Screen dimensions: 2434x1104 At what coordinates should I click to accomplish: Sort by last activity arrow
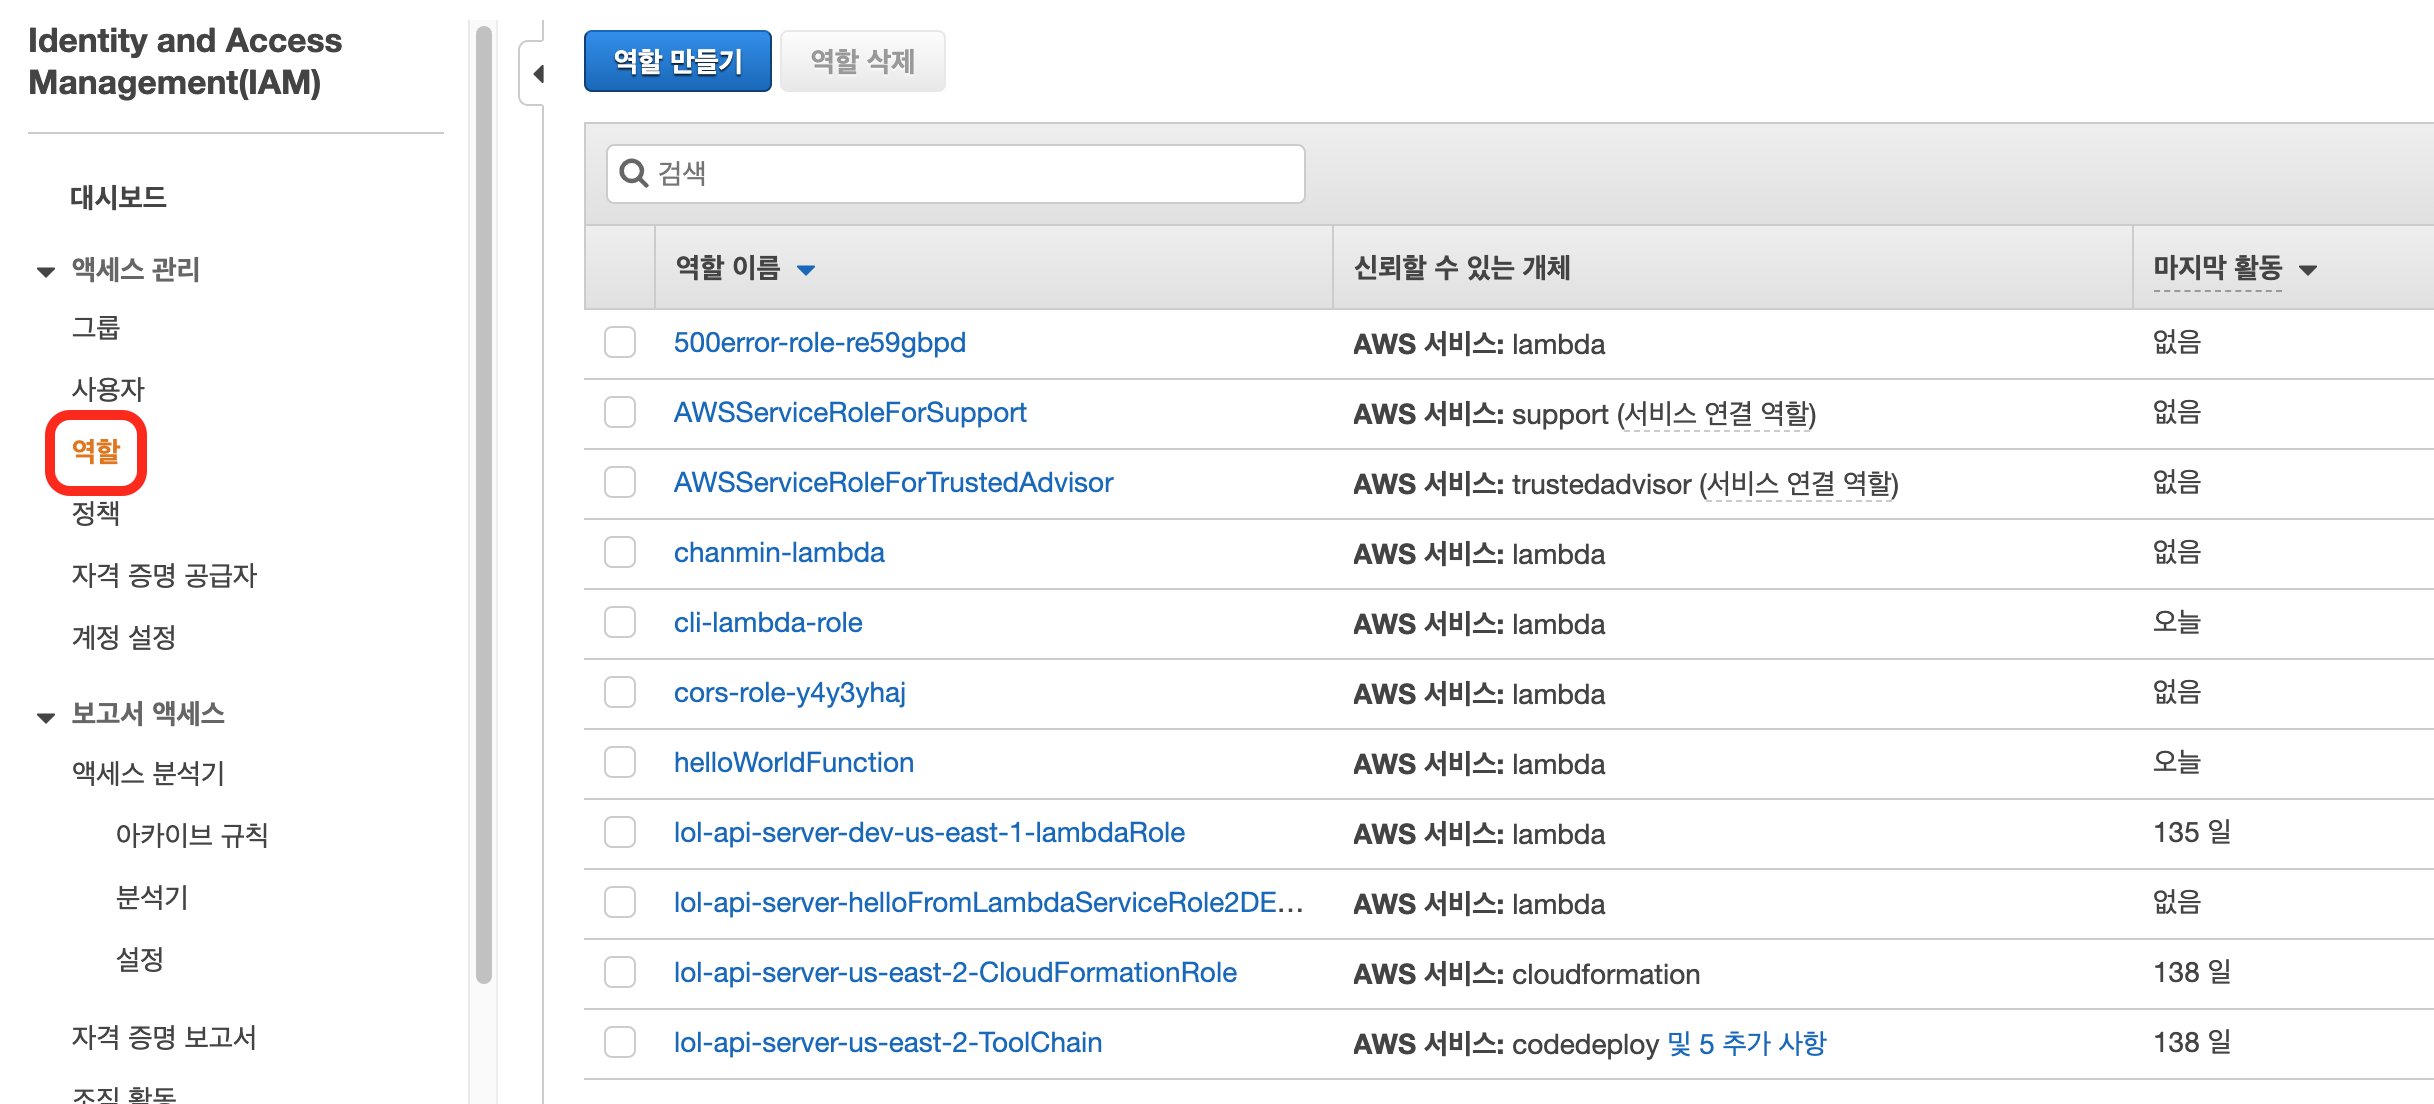click(2308, 270)
